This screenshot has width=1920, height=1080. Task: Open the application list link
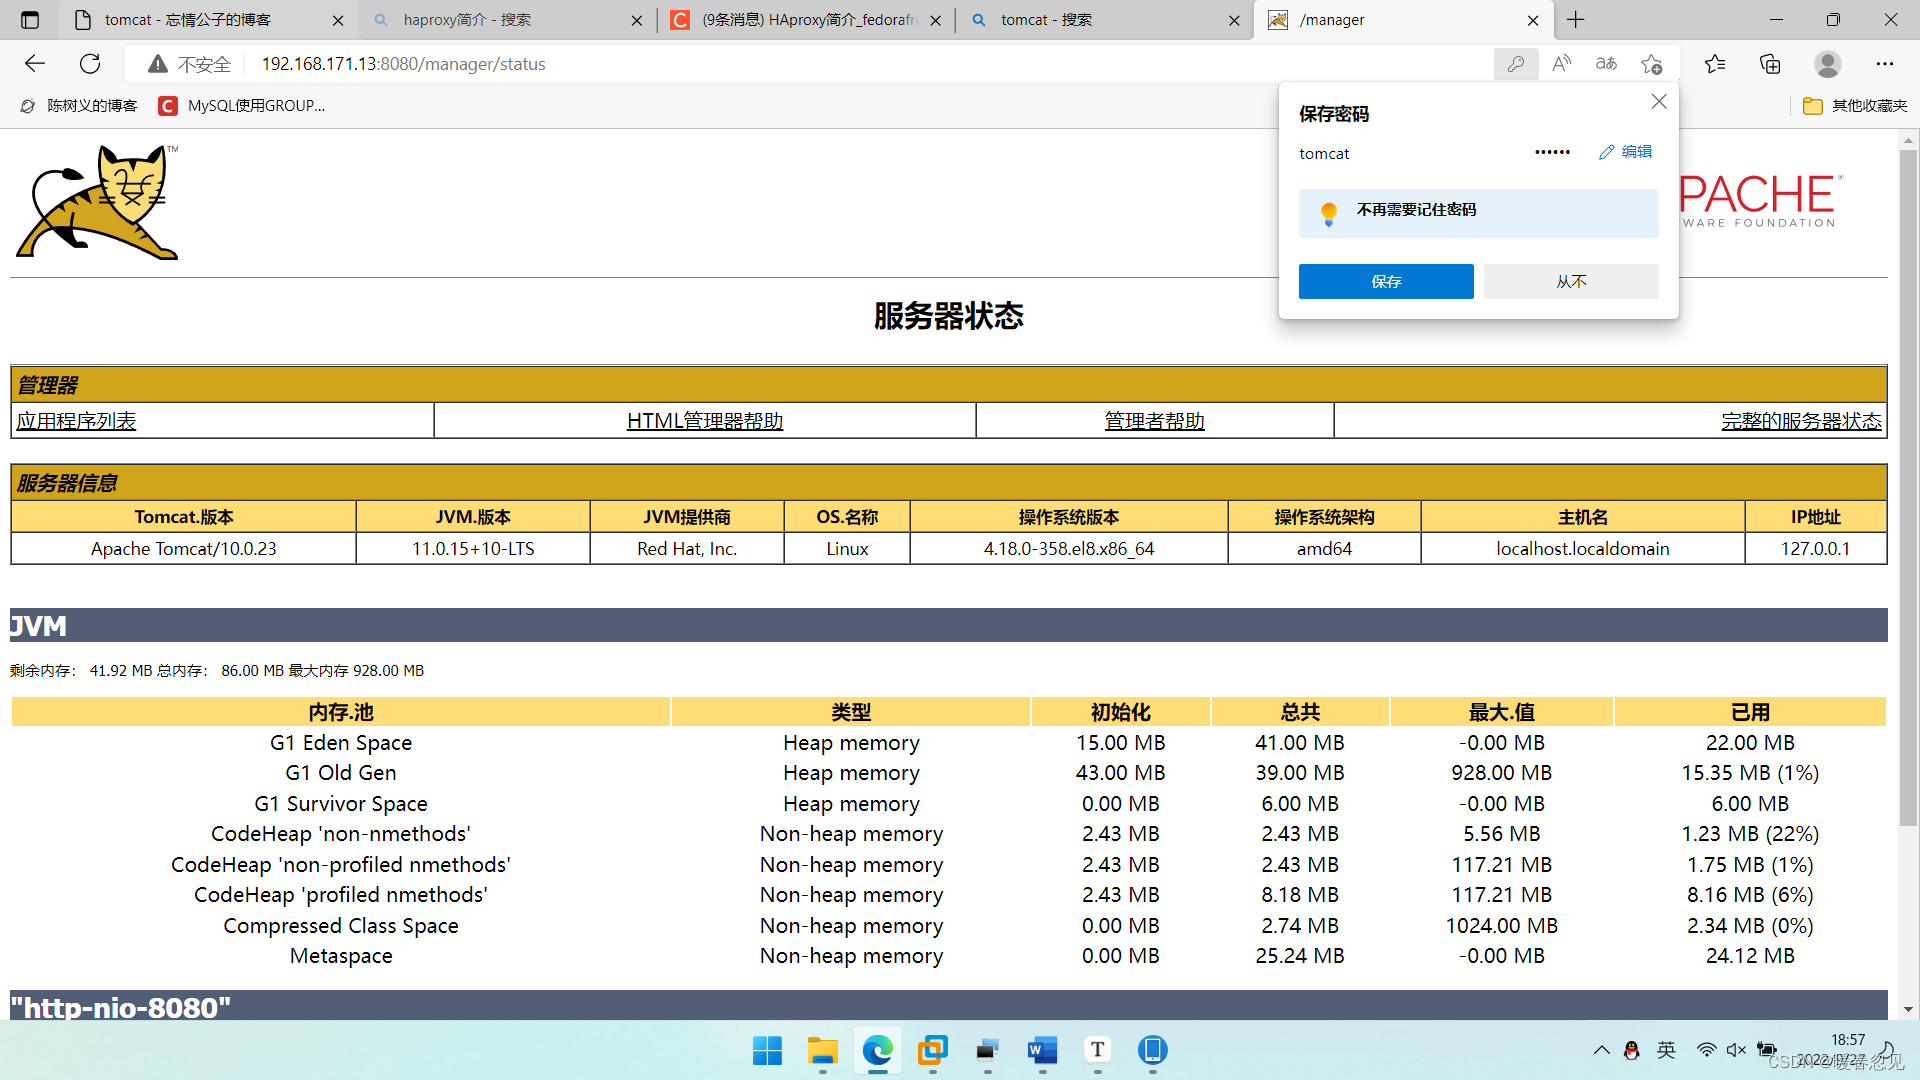pyautogui.click(x=76, y=421)
